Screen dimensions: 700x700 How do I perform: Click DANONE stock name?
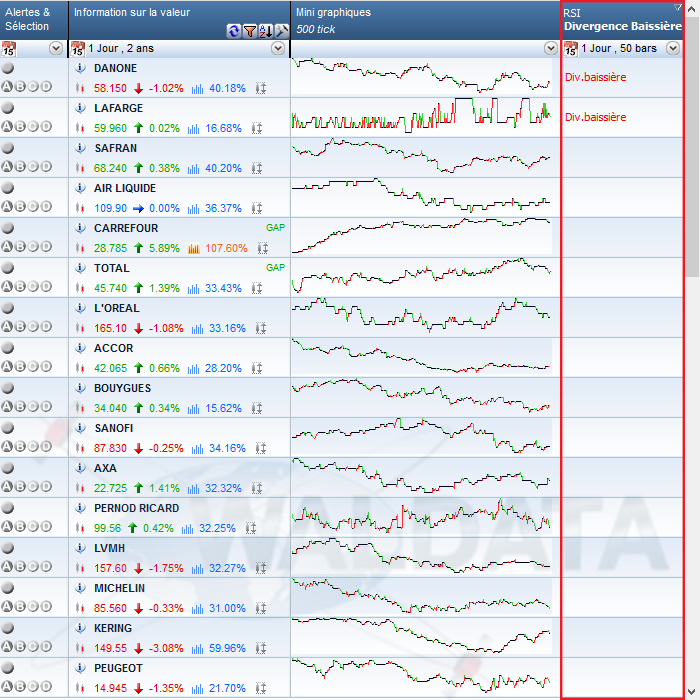115,68
